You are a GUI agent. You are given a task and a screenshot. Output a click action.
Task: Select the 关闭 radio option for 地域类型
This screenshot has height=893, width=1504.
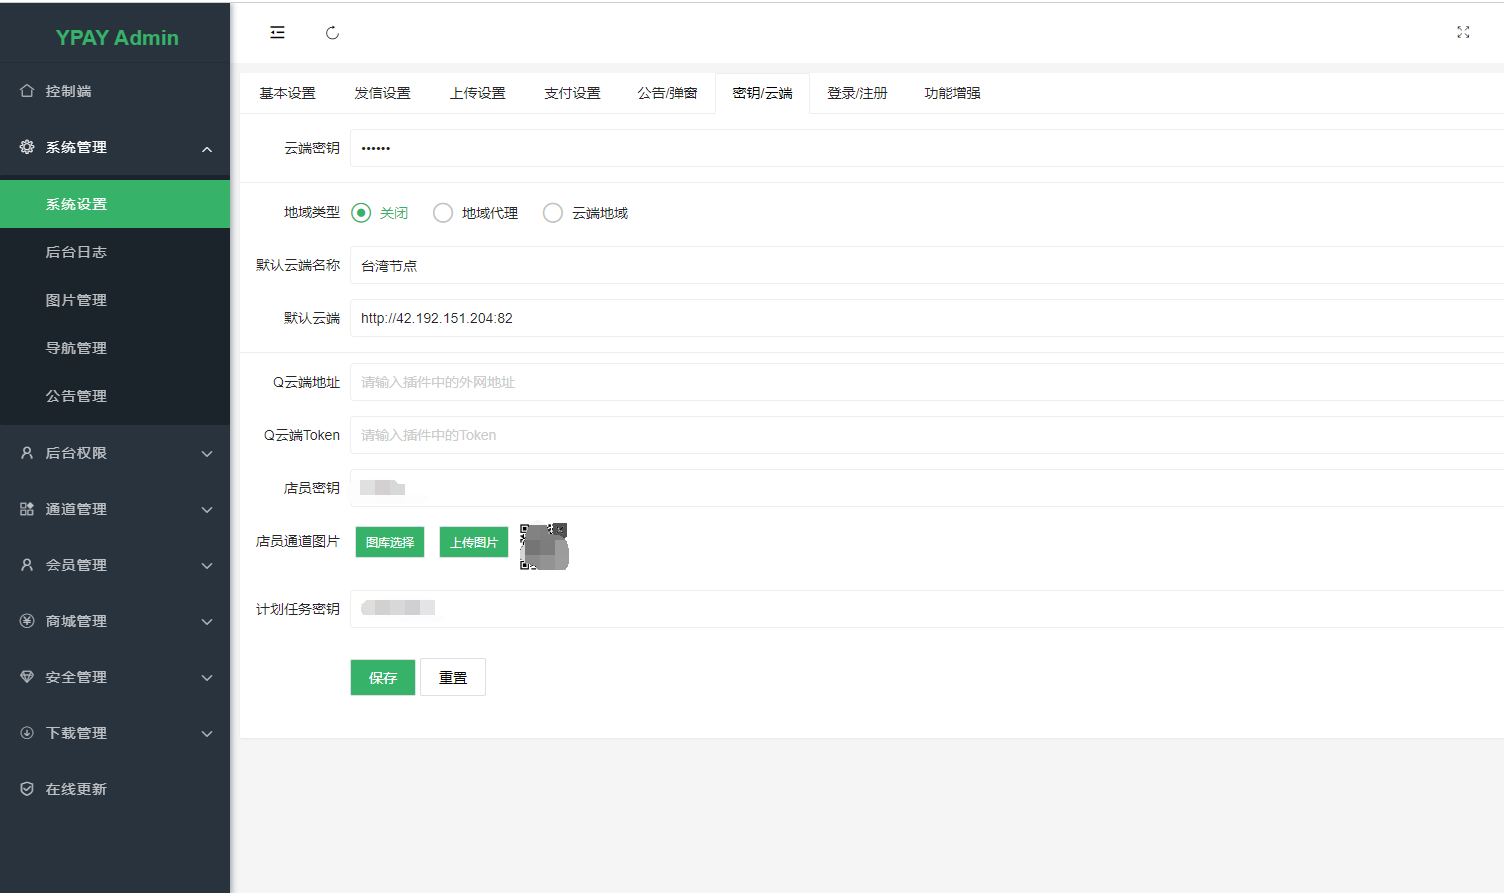pyautogui.click(x=361, y=212)
